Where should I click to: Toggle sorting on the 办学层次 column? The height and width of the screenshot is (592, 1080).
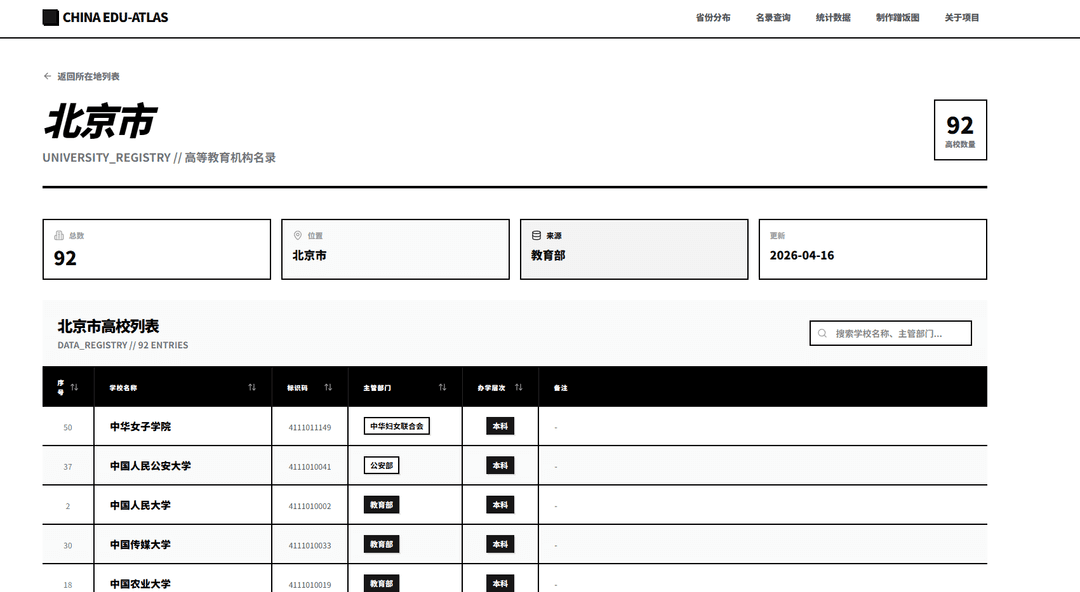[519, 387]
